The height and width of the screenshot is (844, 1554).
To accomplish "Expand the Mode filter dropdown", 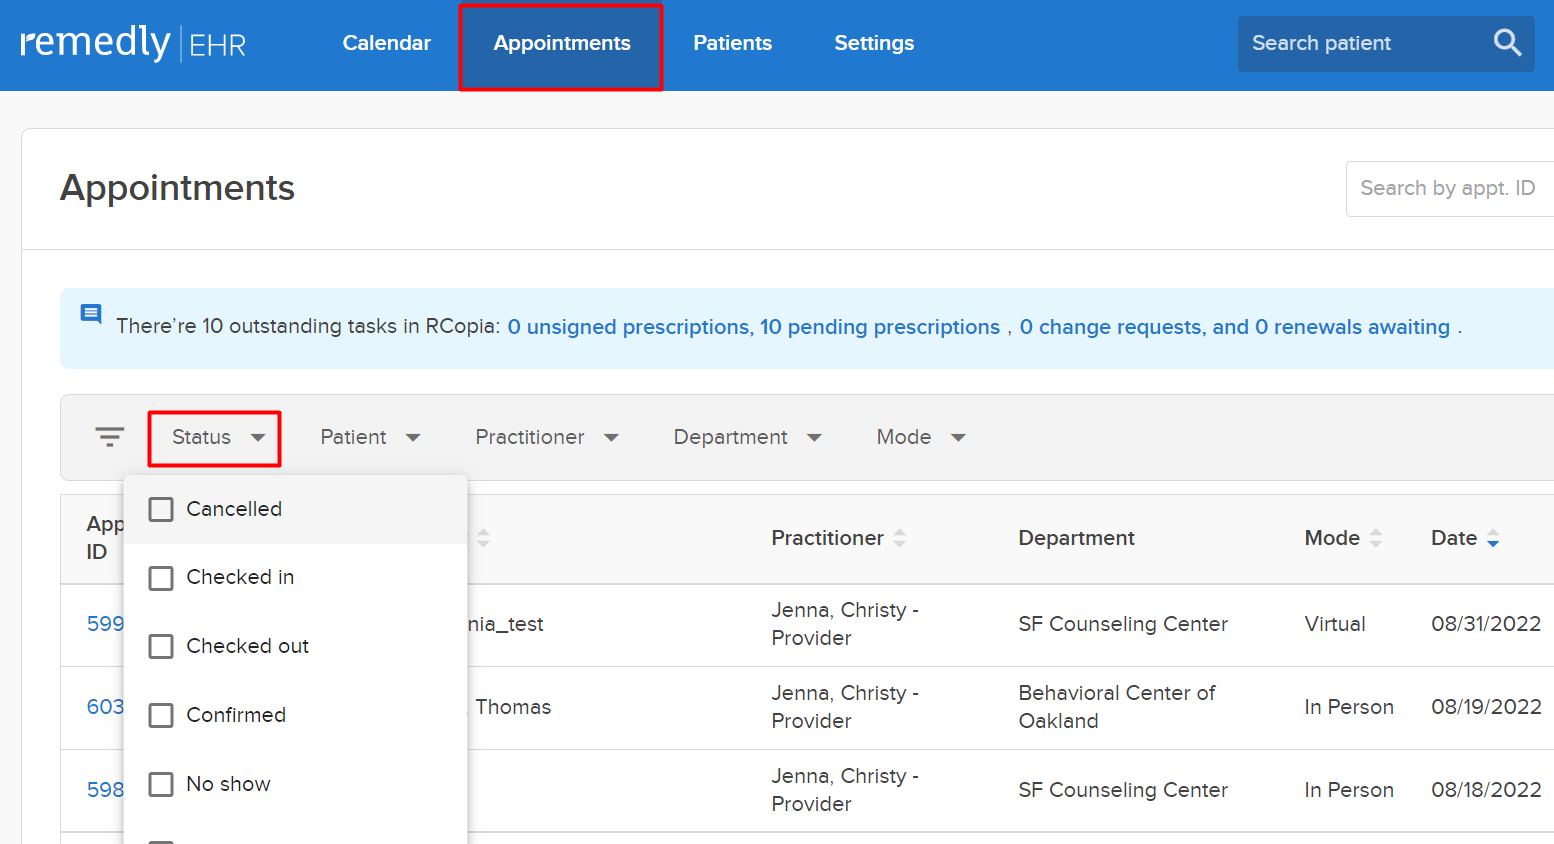I will (921, 437).
